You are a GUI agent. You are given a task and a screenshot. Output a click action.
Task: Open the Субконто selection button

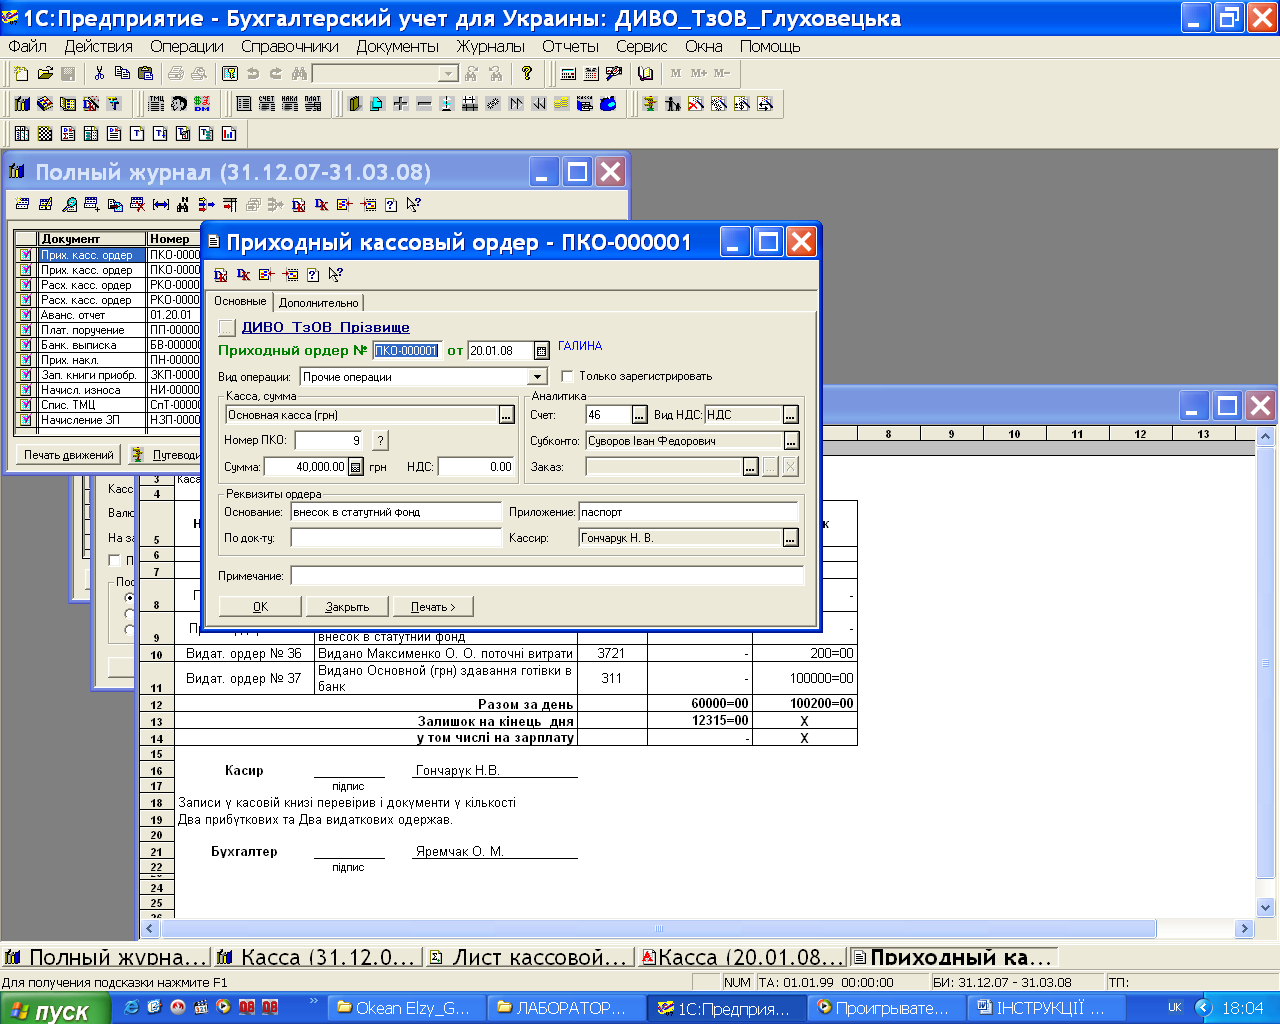click(791, 441)
